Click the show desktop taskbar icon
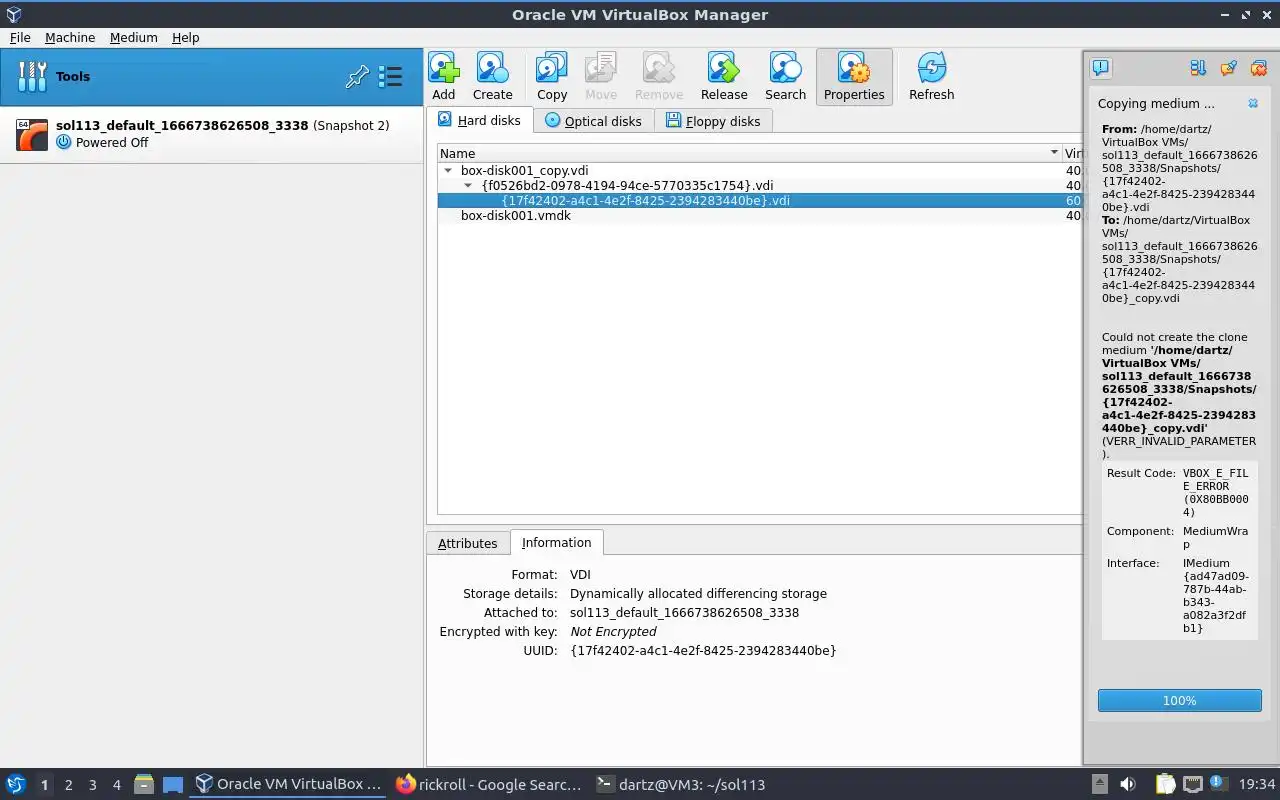Image resolution: width=1280 pixels, height=800 pixels. (173, 785)
